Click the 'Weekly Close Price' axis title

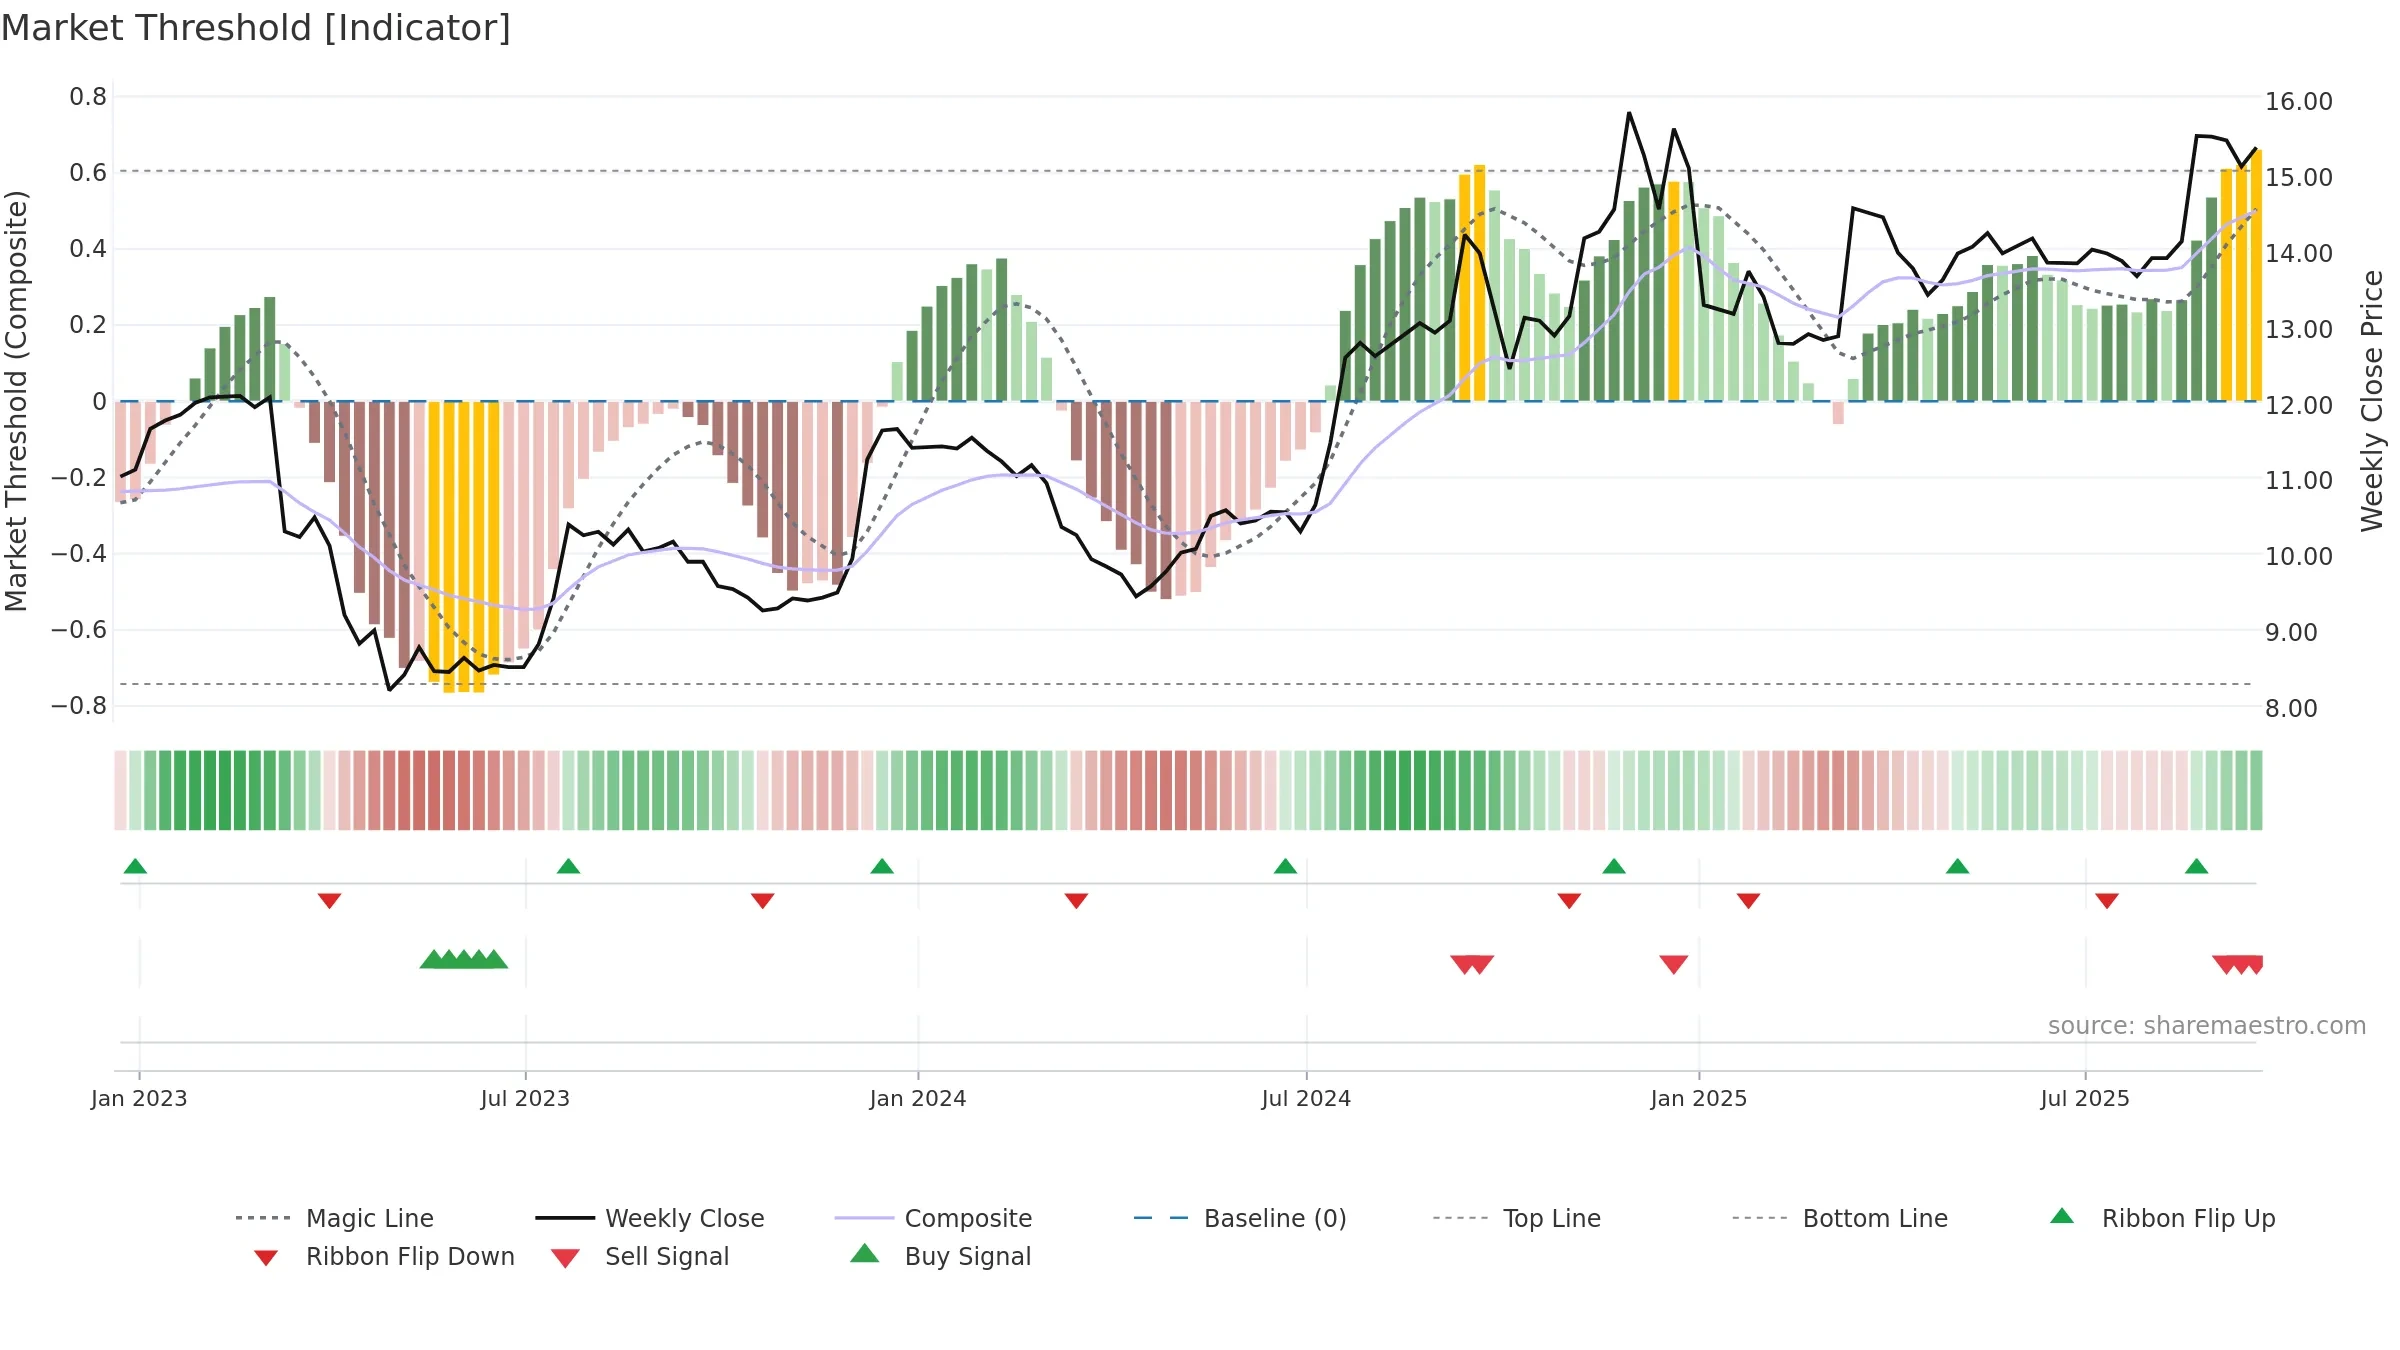click(x=2372, y=401)
